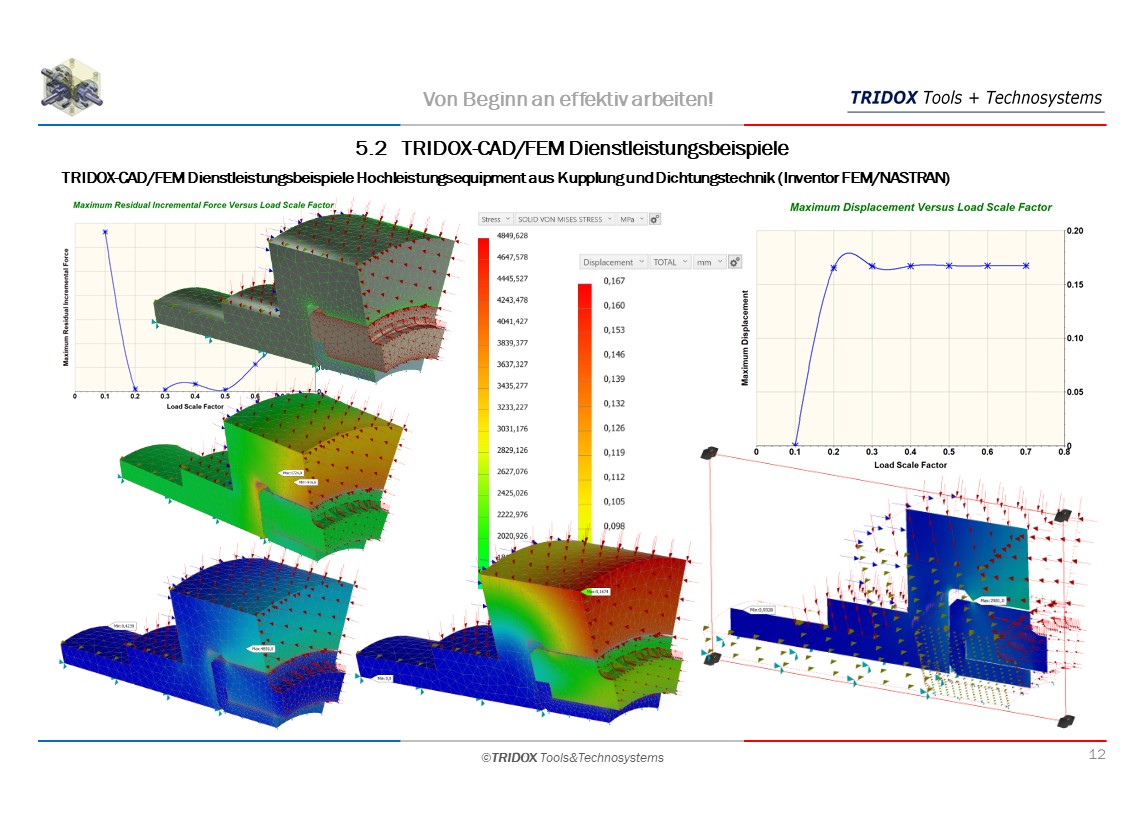
Task: Open the stress legend settings gear
Action: coord(655,219)
